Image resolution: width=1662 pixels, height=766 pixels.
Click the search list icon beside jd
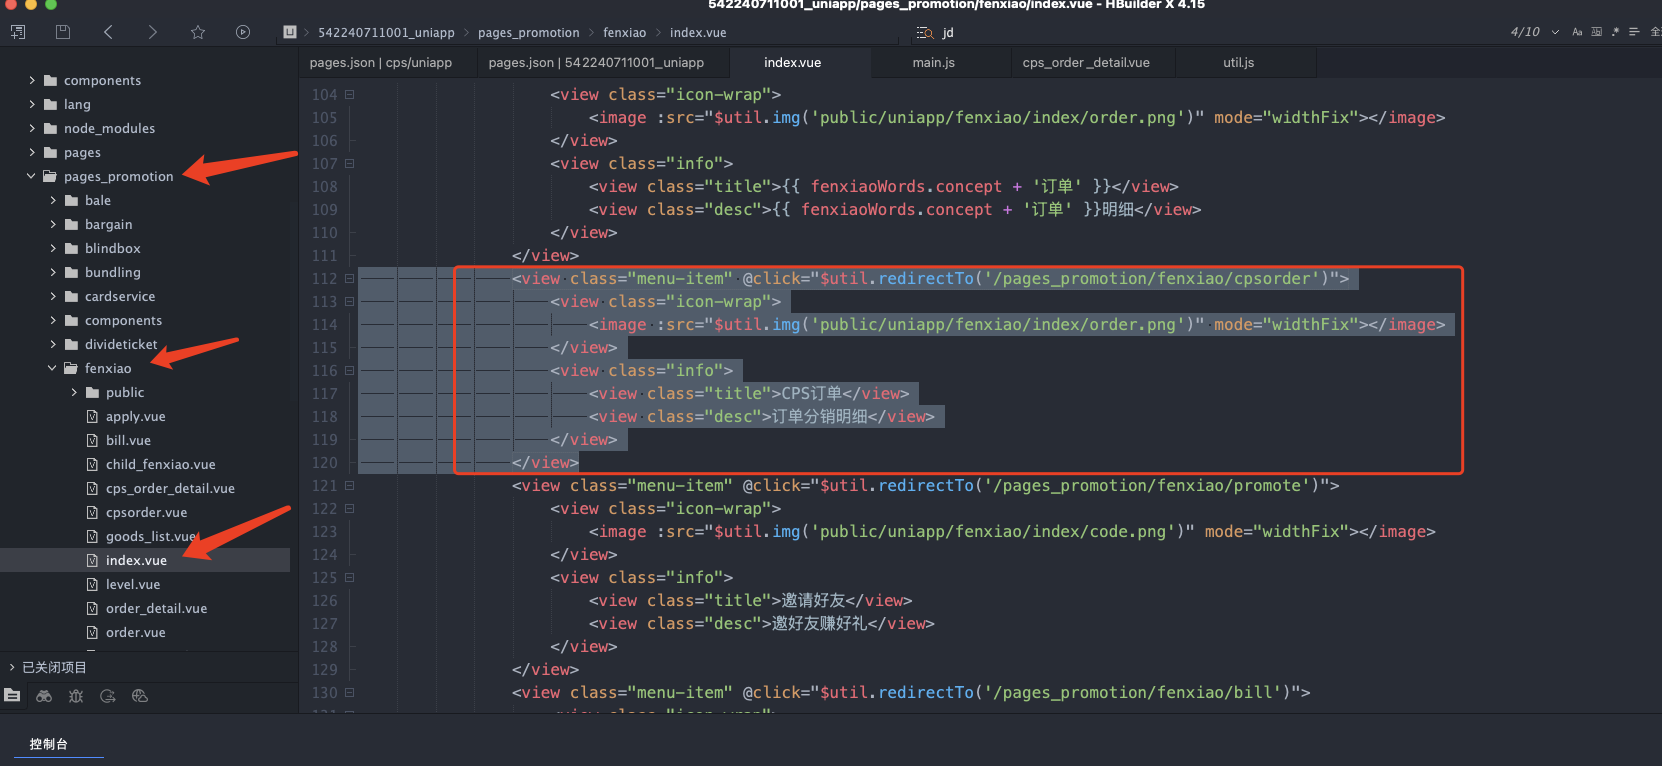tap(925, 33)
